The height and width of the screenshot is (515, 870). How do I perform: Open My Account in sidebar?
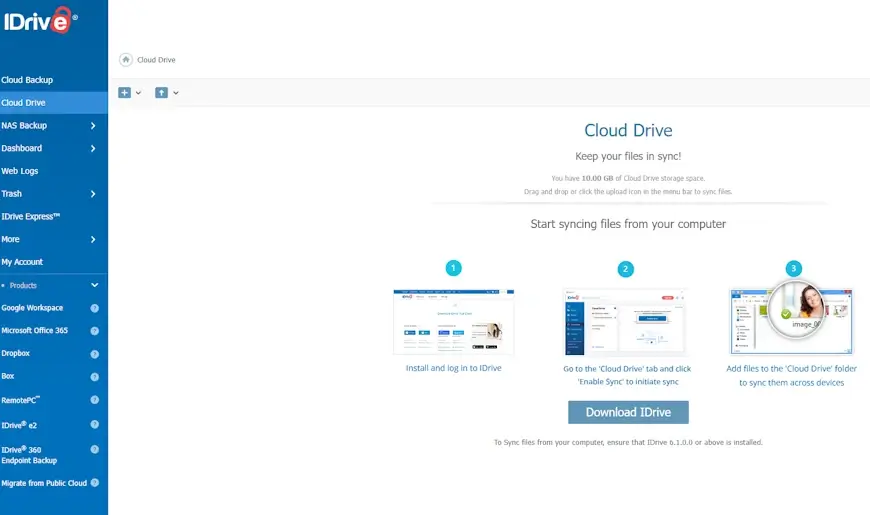pos(22,262)
